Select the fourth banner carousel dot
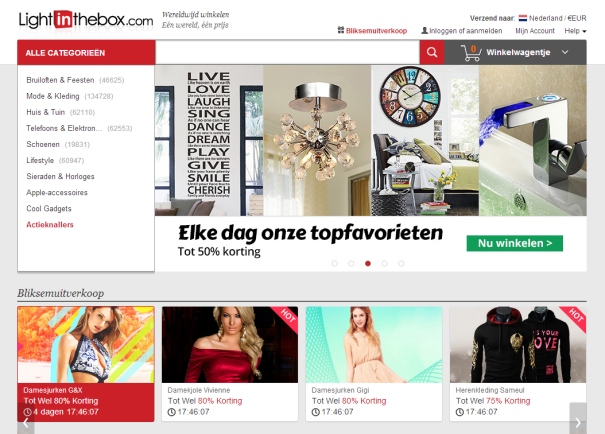Image resolution: width=605 pixels, height=434 pixels. (x=384, y=263)
